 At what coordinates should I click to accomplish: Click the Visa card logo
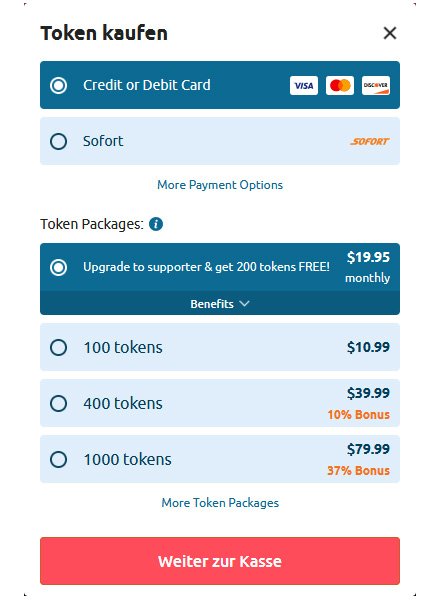[x=303, y=85]
